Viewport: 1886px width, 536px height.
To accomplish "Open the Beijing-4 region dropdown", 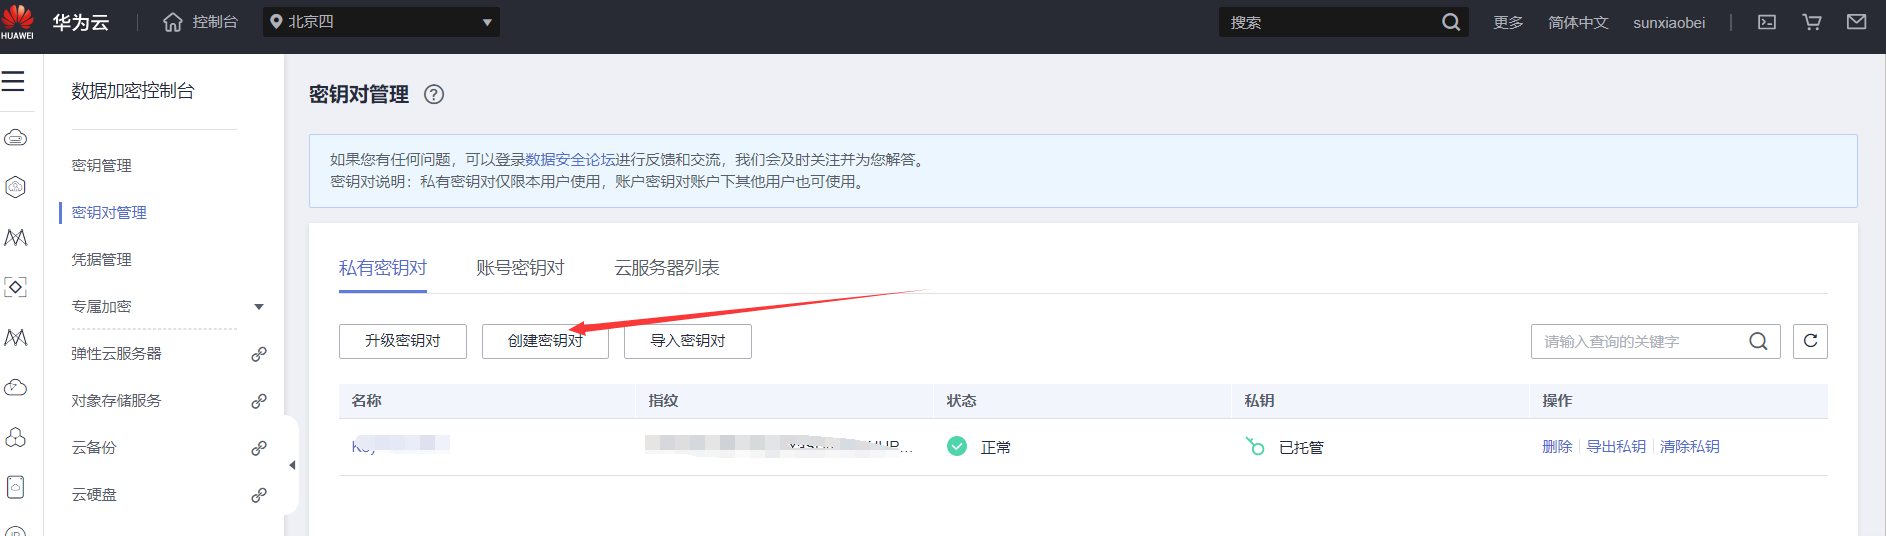I will pyautogui.click(x=381, y=22).
